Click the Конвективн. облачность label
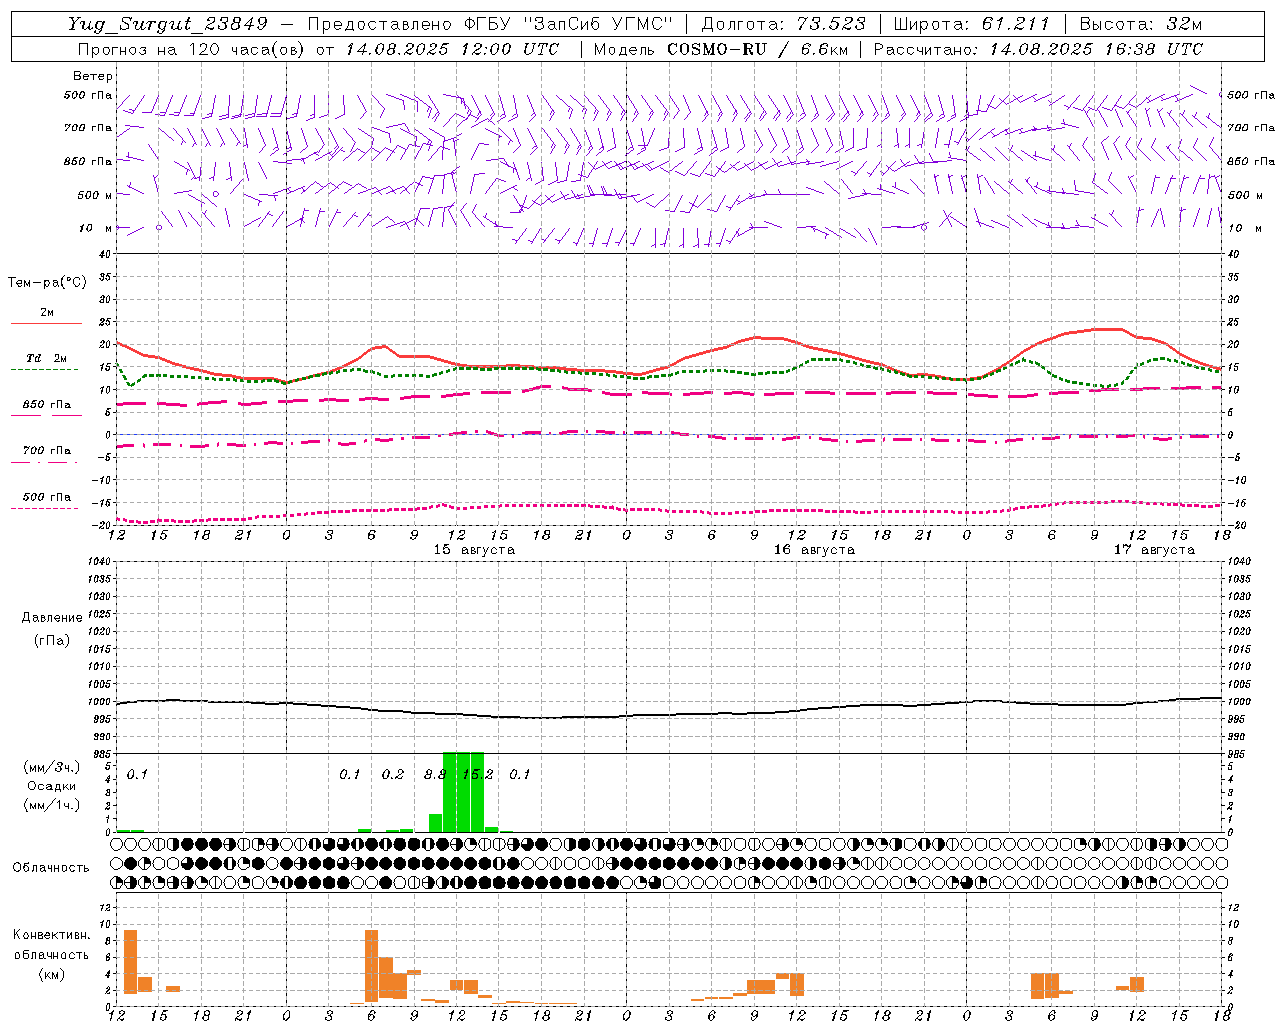The height and width of the screenshot is (1024, 1280). coord(52,945)
